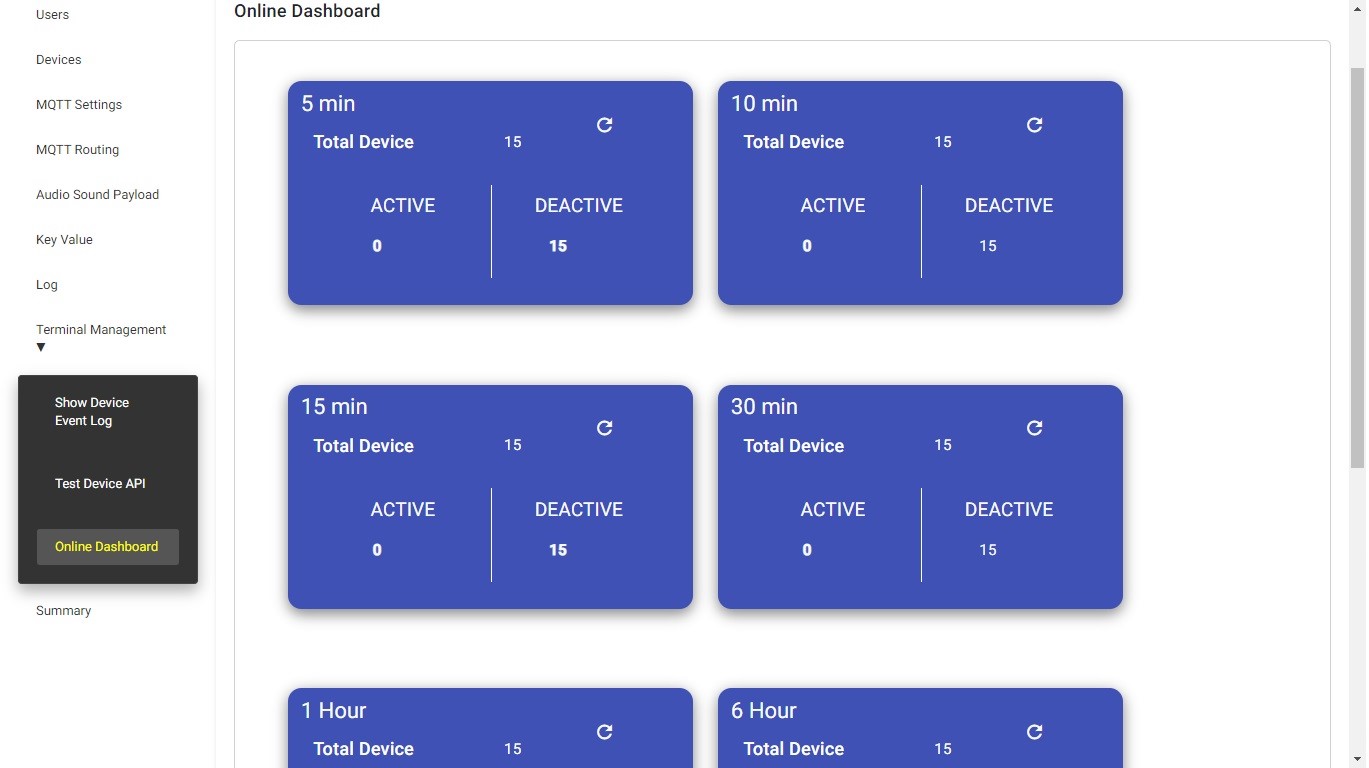Image resolution: width=1369 pixels, height=768 pixels.
Task: Select Online Dashboard submenu item
Action: click(x=107, y=547)
